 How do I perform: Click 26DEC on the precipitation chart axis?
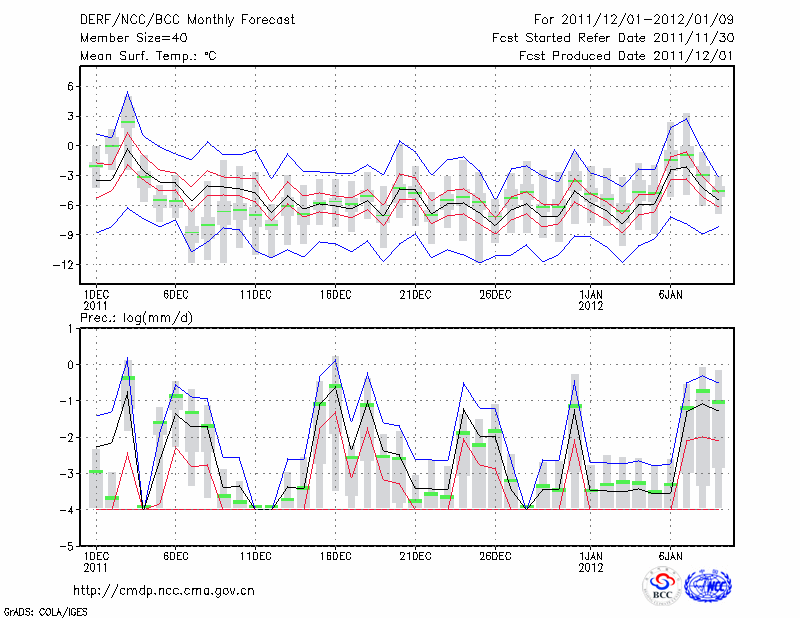pos(495,556)
